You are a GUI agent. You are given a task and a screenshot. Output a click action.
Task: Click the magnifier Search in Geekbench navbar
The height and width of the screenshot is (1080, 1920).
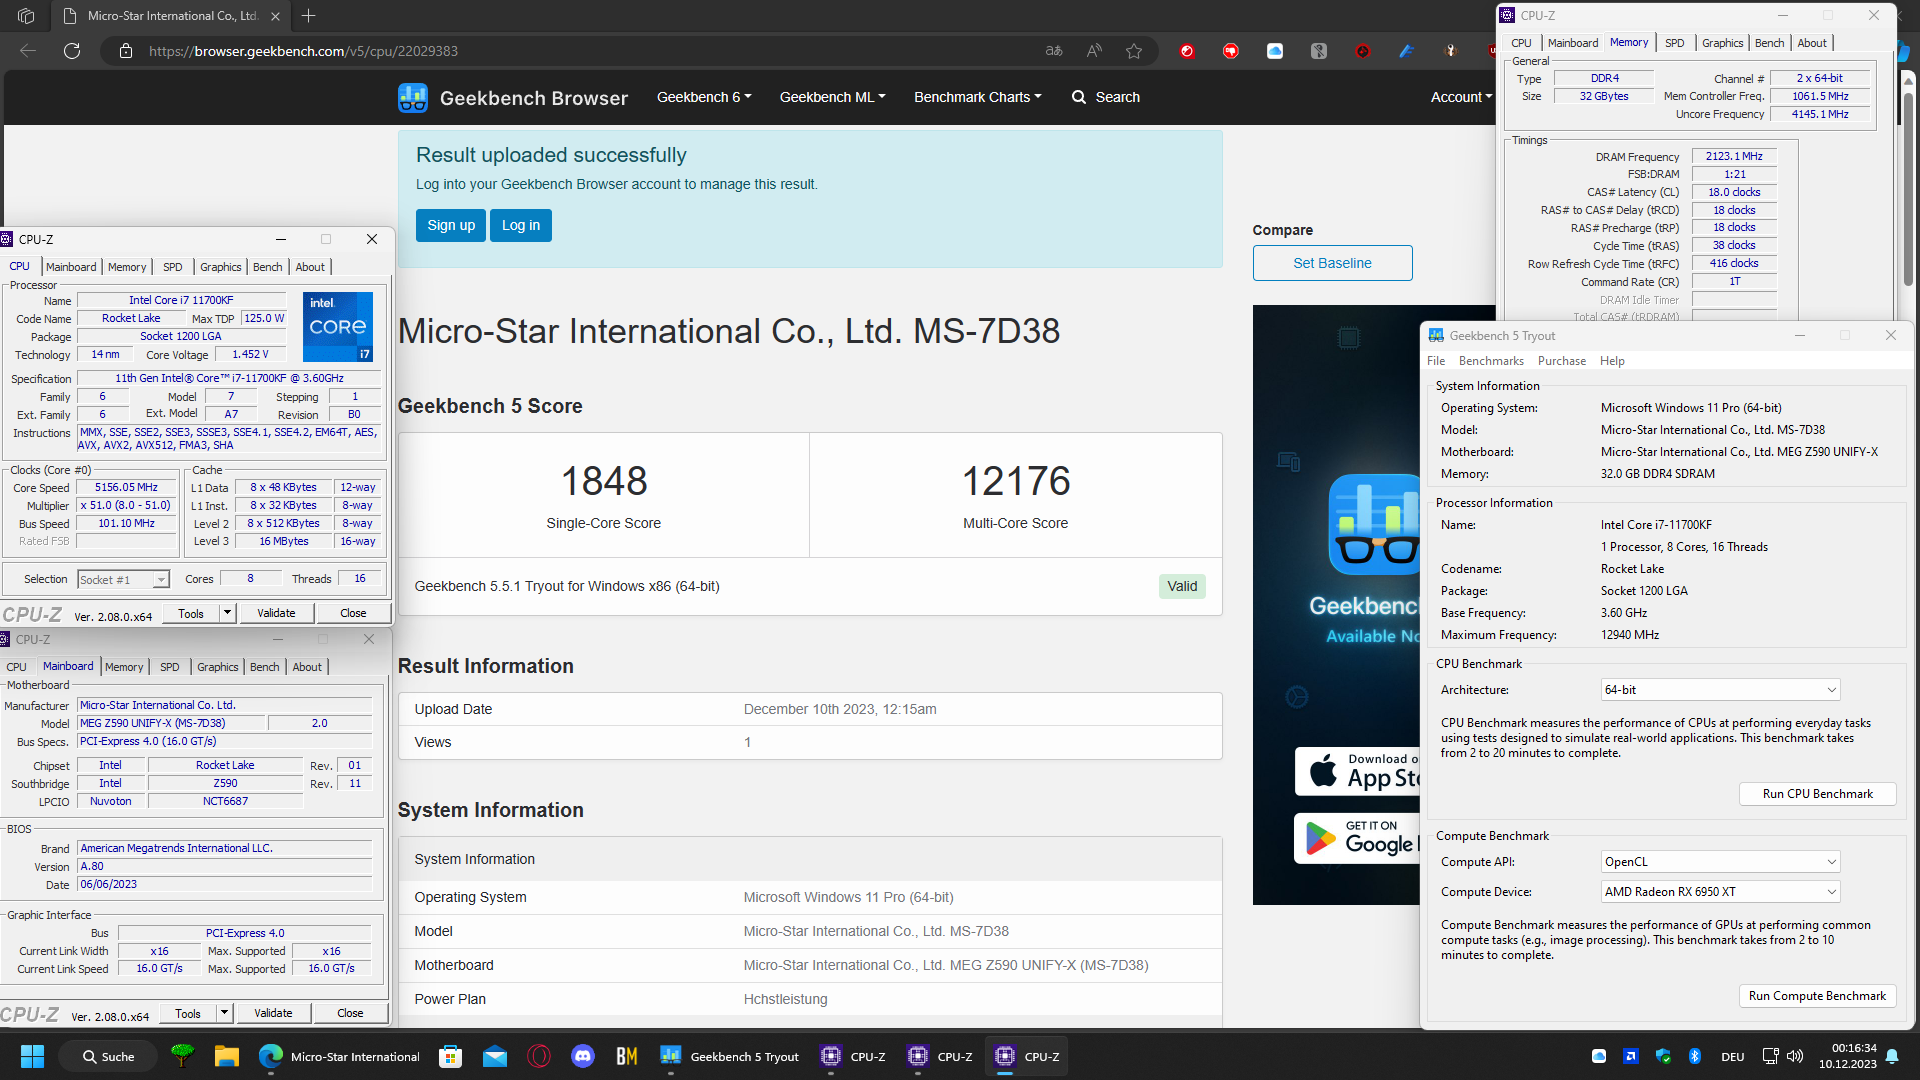1106,97
